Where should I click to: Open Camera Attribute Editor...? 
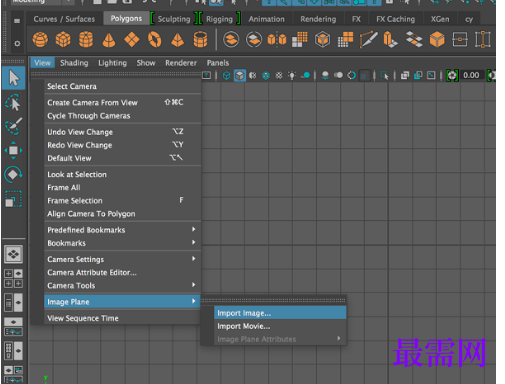point(122,272)
